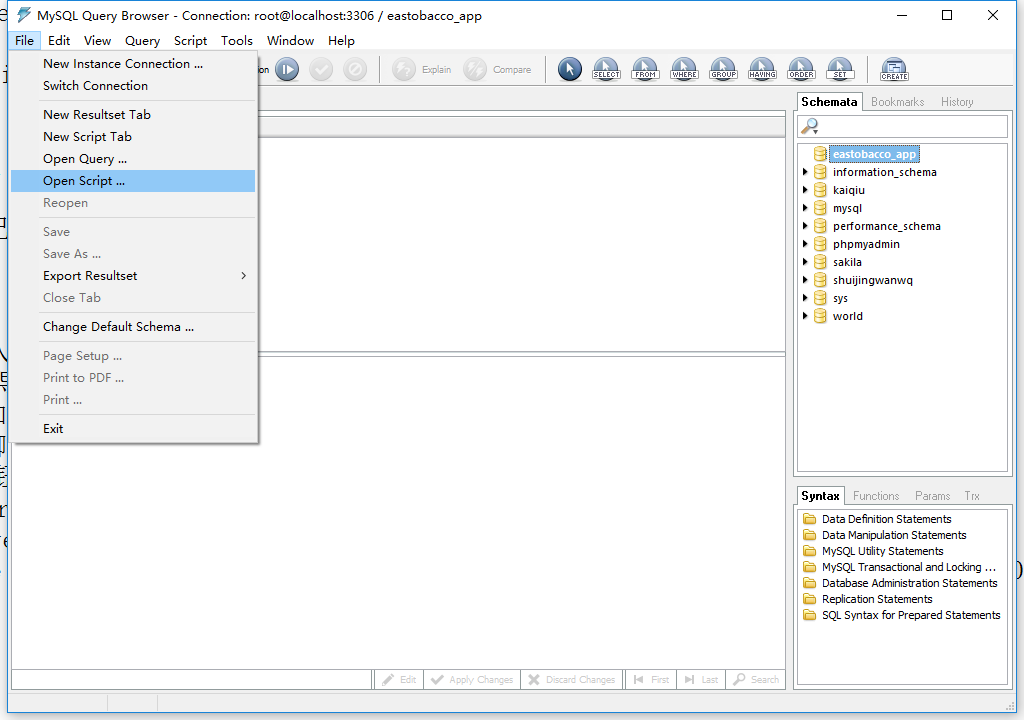Select New Instance Connection menu entry

(x=122, y=64)
